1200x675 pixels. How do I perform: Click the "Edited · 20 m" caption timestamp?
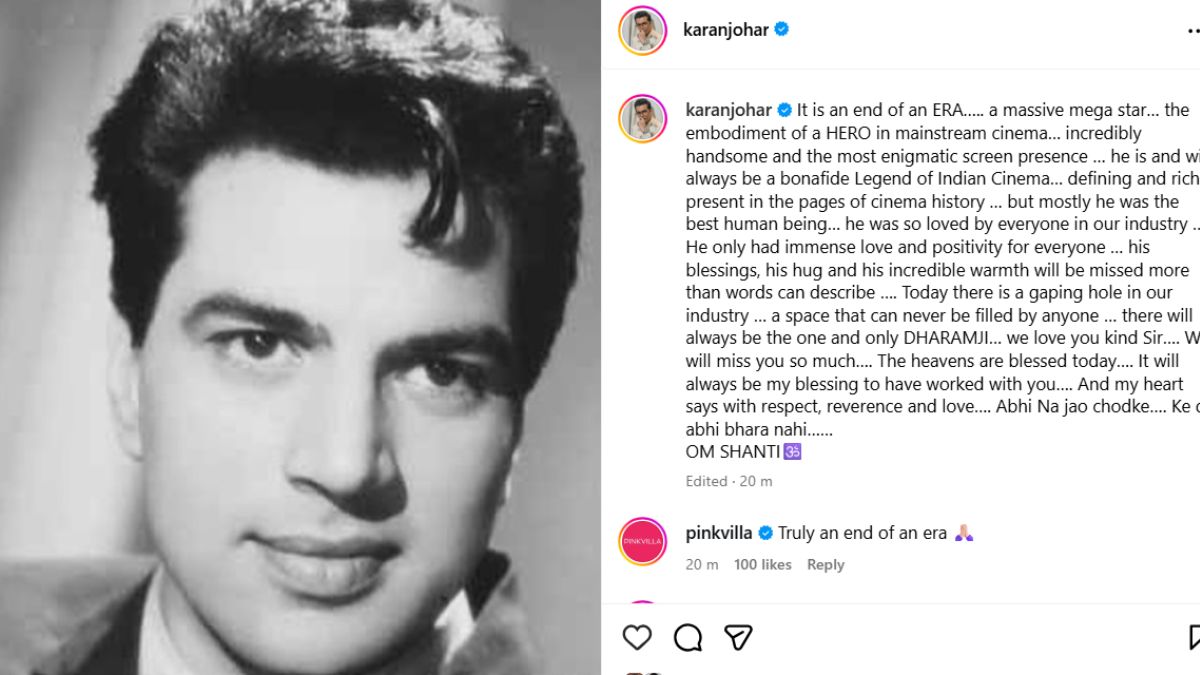click(728, 481)
